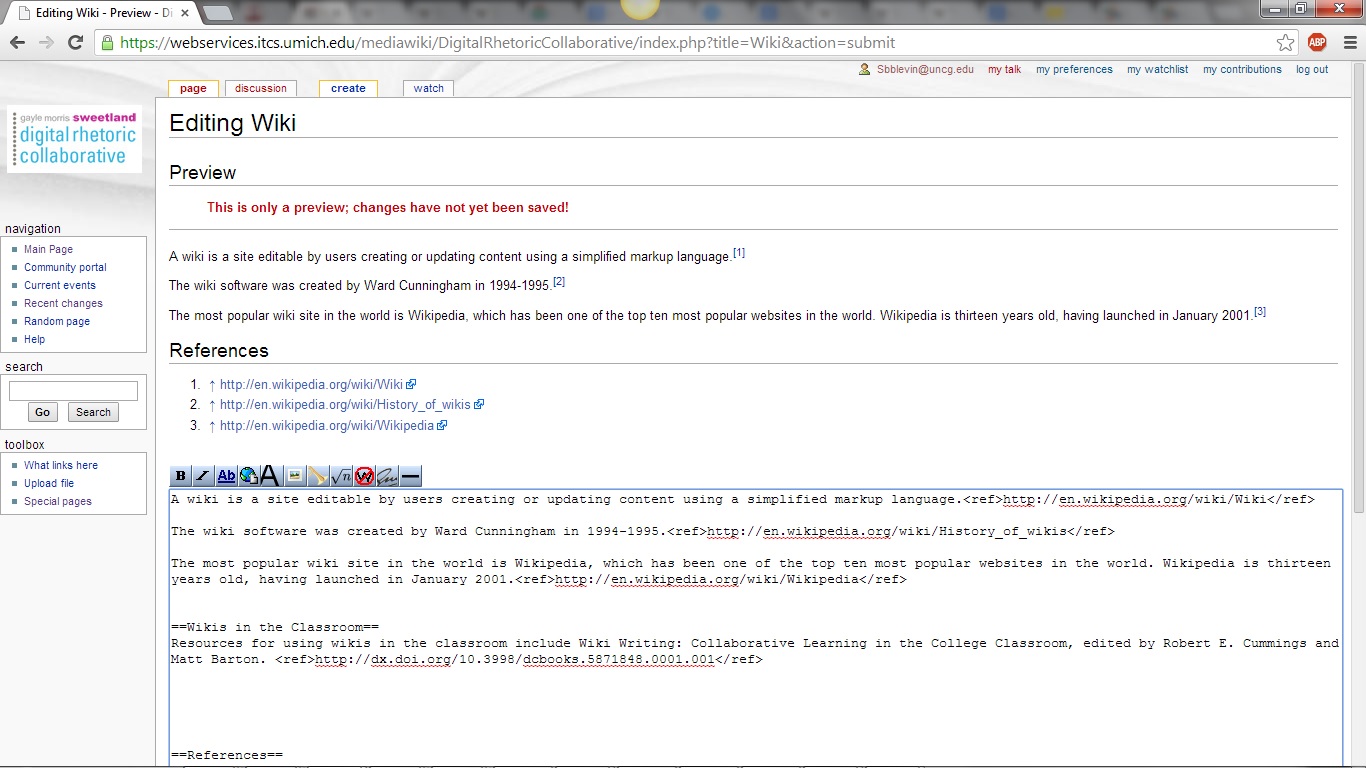Open Sbblevin@uncg.edu user page
1366x768 pixels.
tap(925, 70)
